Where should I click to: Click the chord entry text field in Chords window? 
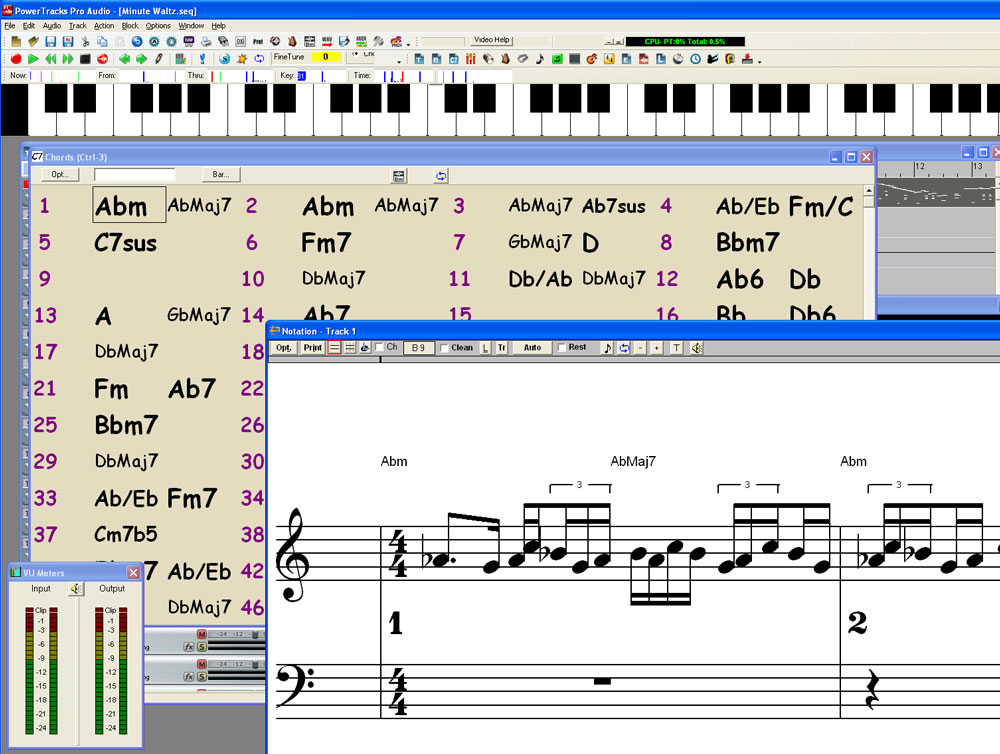click(135, 174)
